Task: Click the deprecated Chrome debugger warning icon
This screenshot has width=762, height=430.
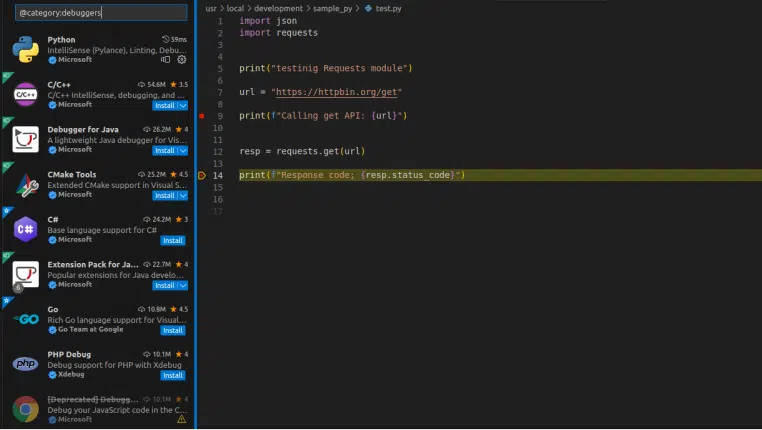Action: [181, 420]
